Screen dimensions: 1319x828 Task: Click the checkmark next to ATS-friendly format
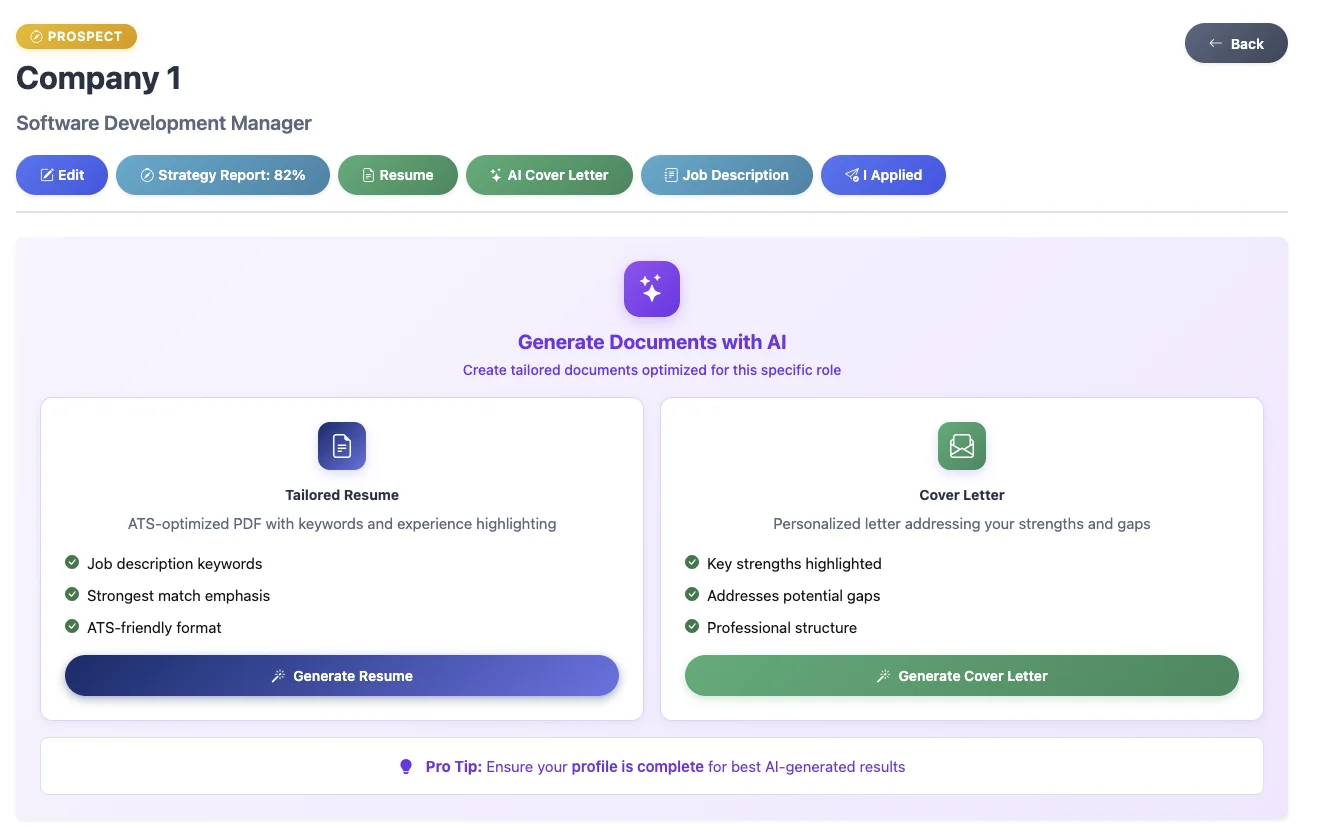[x=71, y=627]
